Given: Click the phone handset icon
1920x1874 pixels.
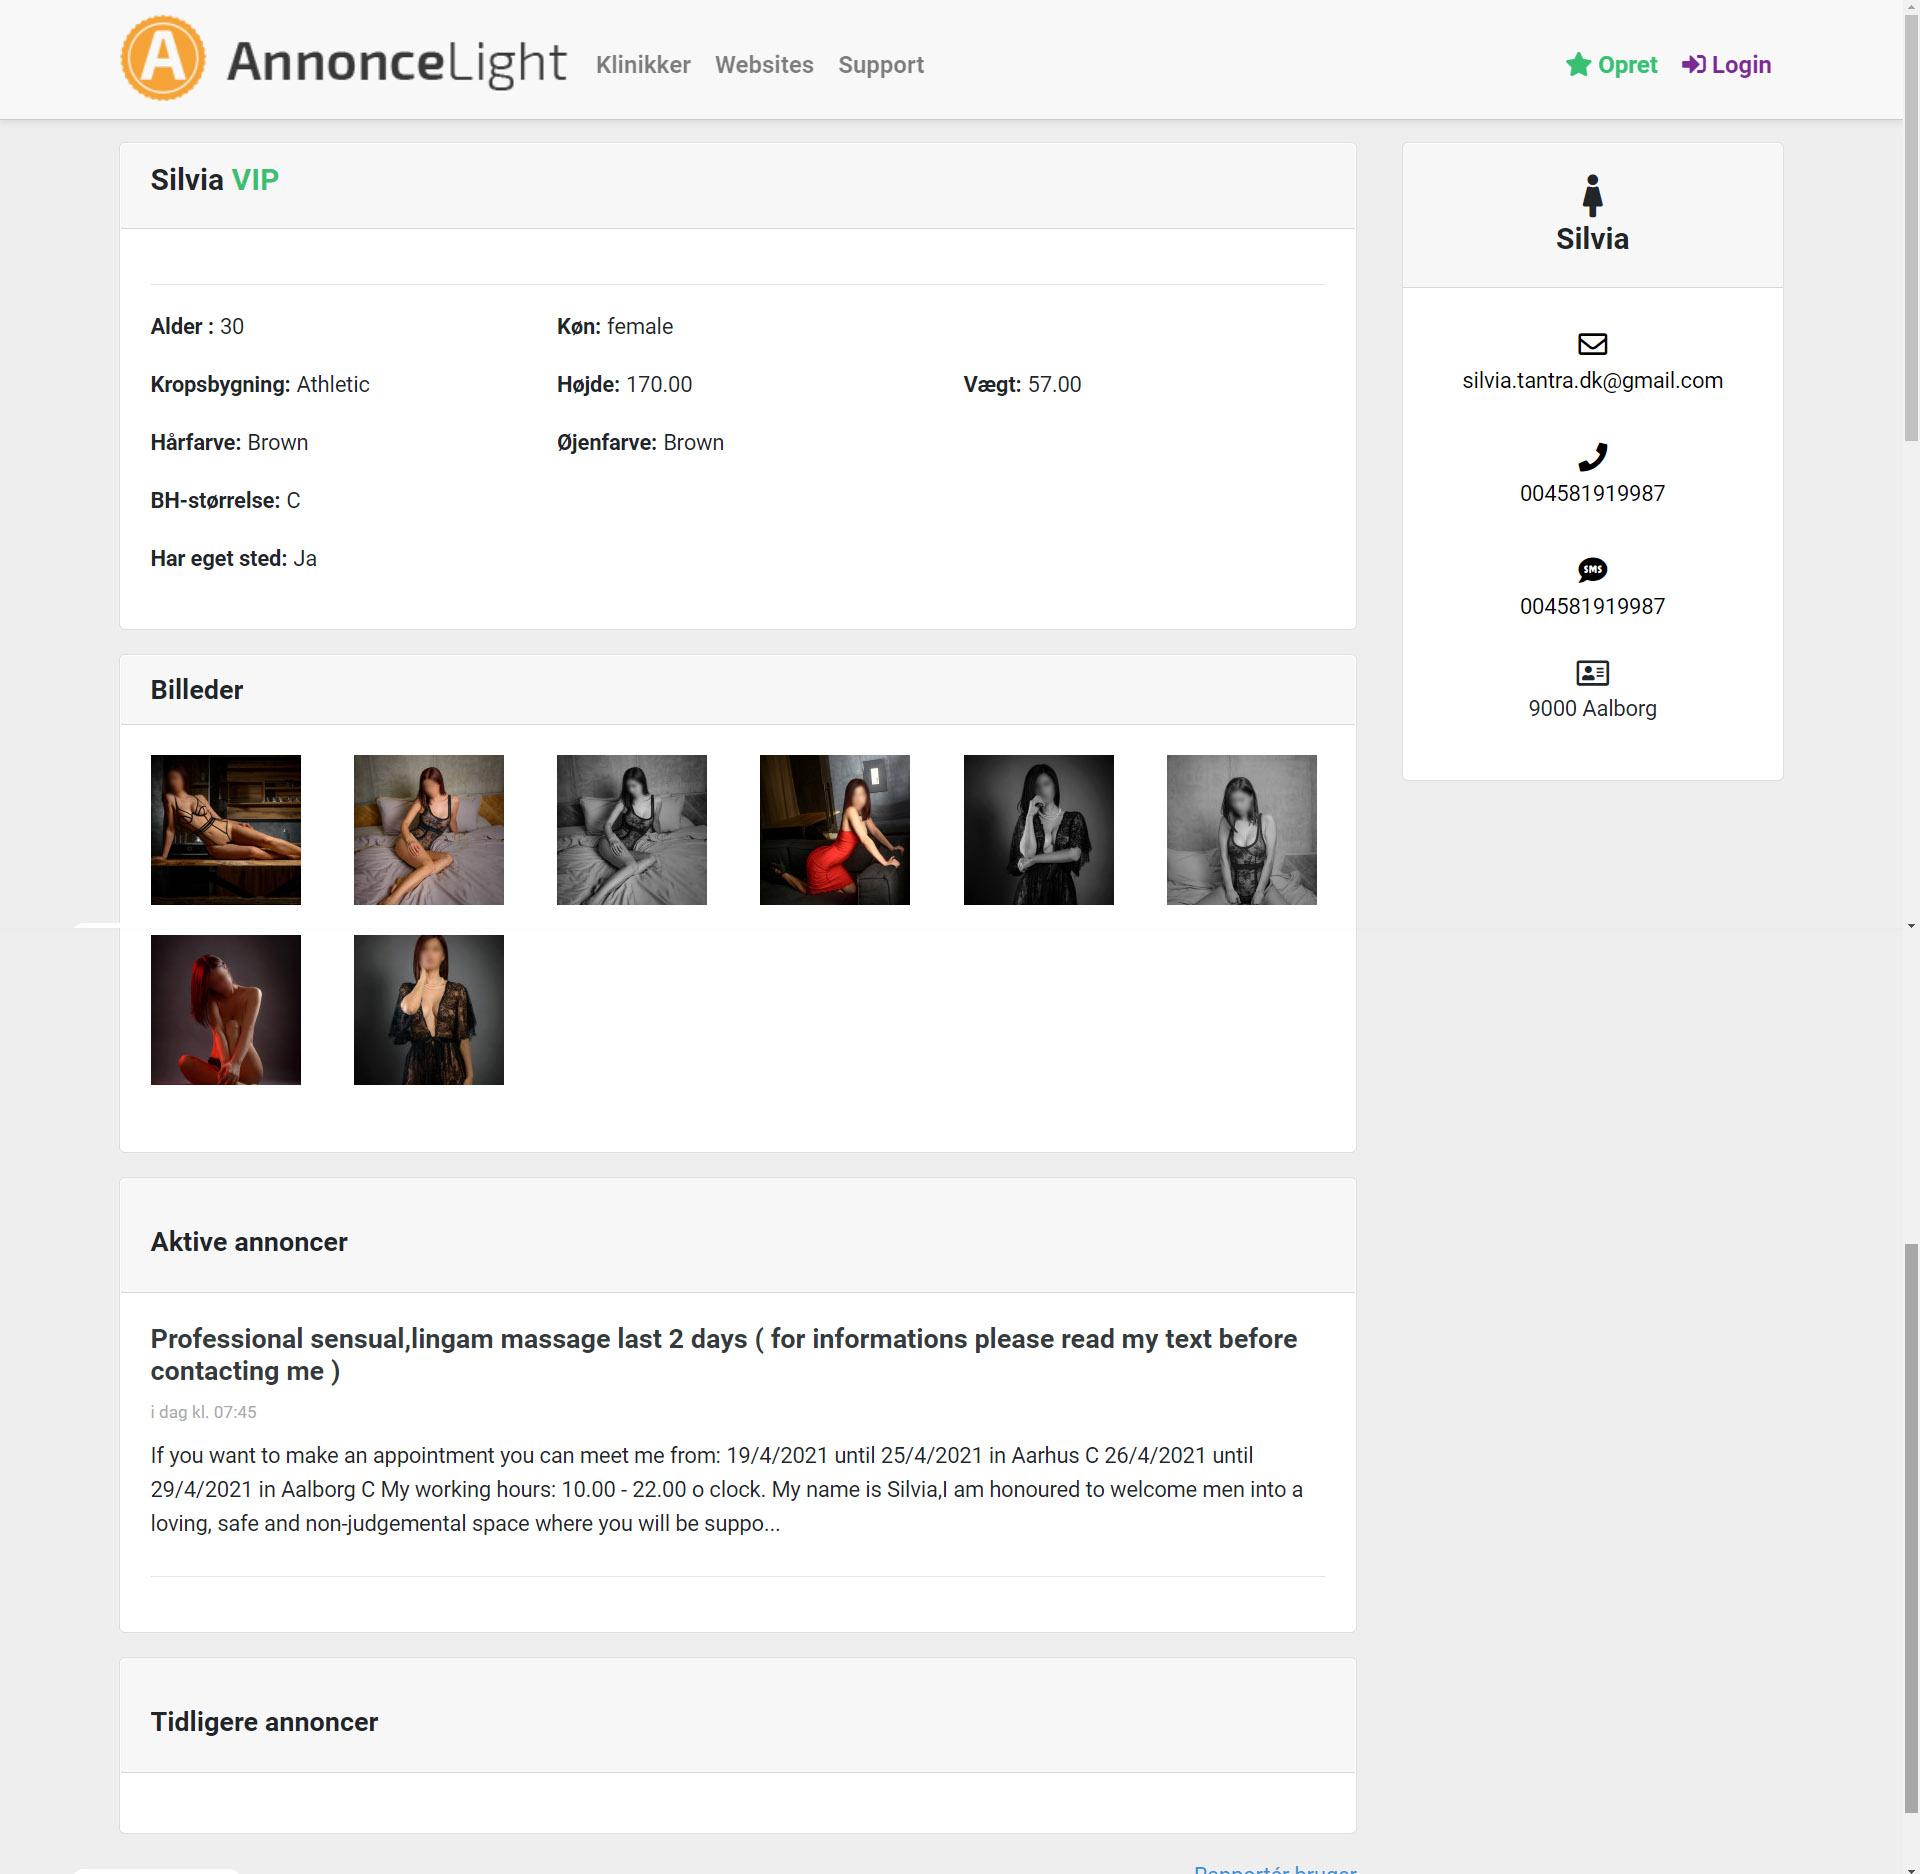Looking at the screenshot, I should [x=1592, y=457].
